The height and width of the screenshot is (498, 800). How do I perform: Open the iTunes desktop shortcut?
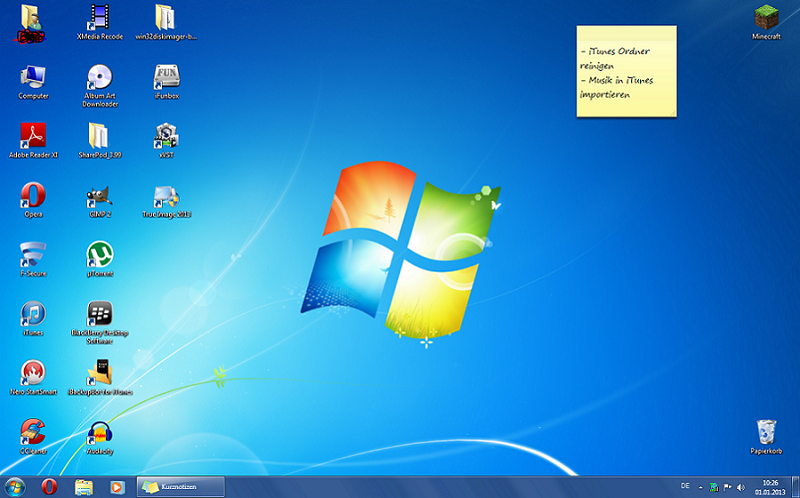[33, 318]
